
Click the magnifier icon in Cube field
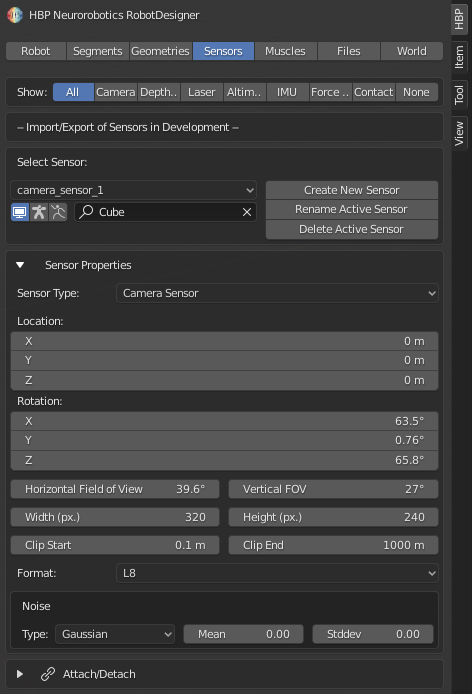[x=86, y=212]
